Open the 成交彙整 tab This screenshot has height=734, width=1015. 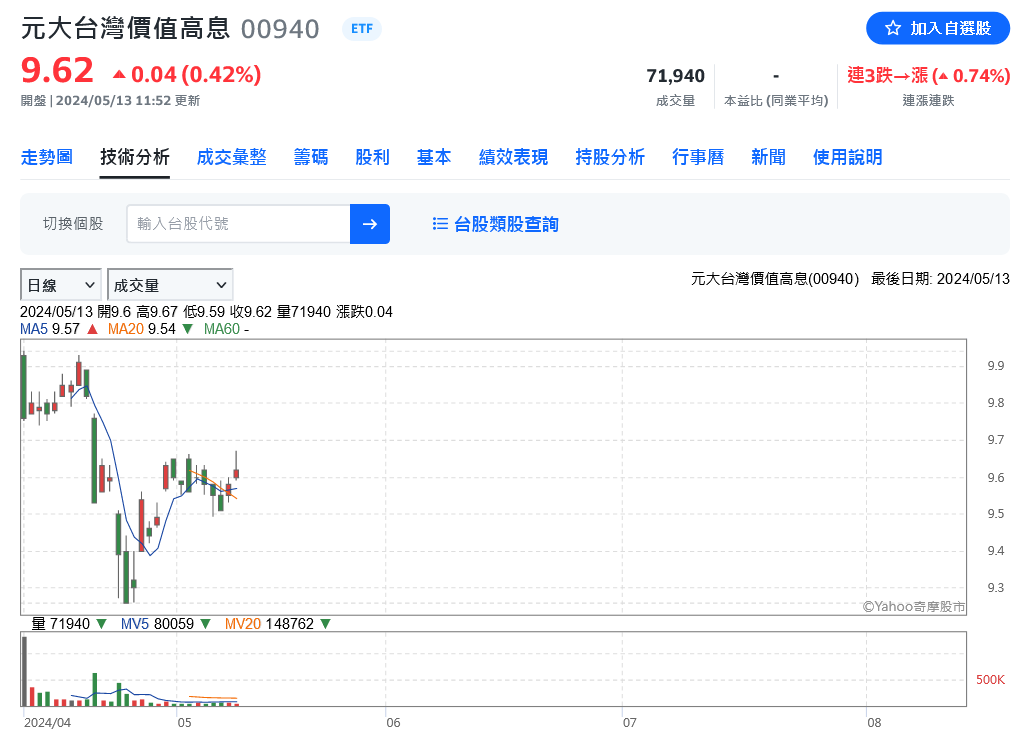(x=232, y=157)
